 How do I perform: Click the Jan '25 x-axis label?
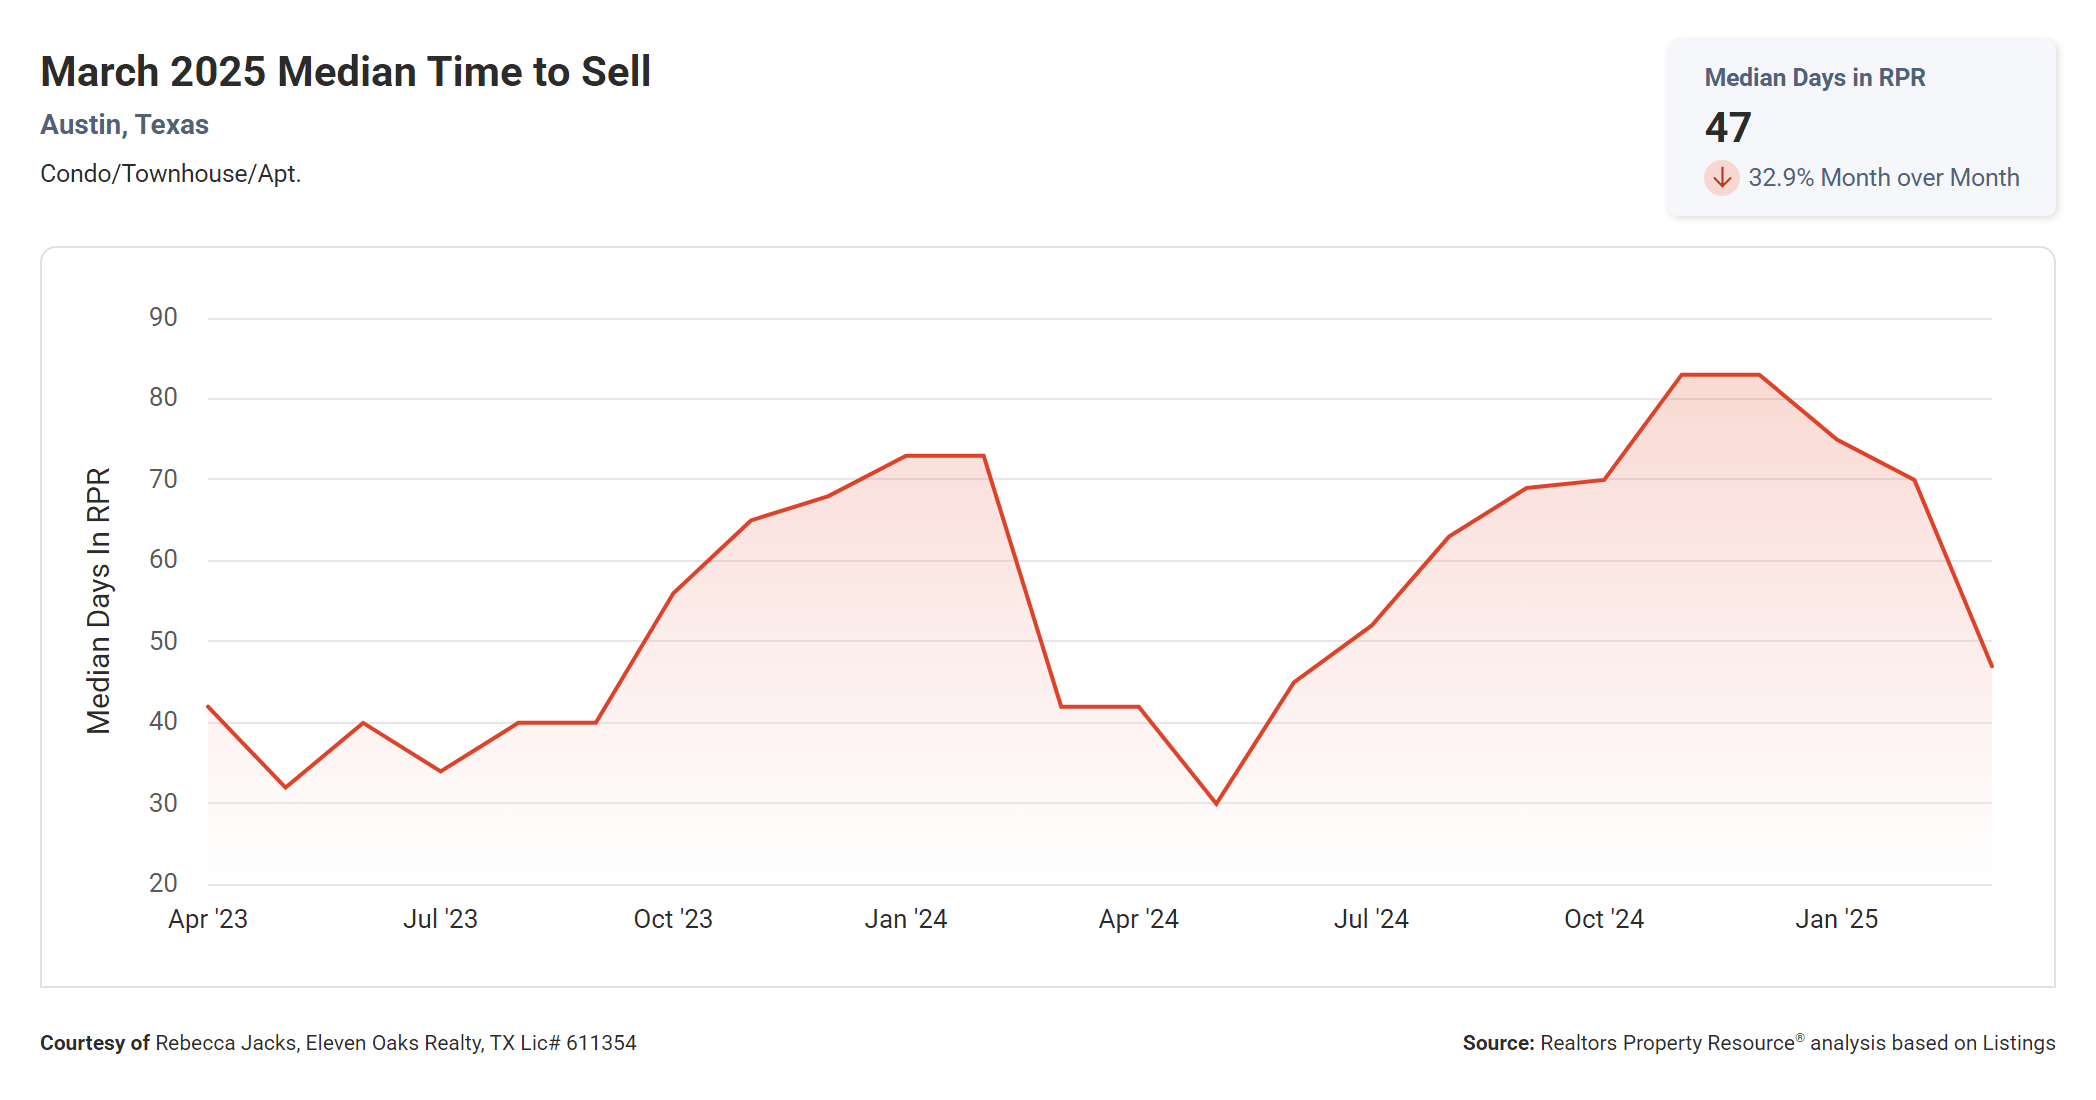(x=1836, y=919)
